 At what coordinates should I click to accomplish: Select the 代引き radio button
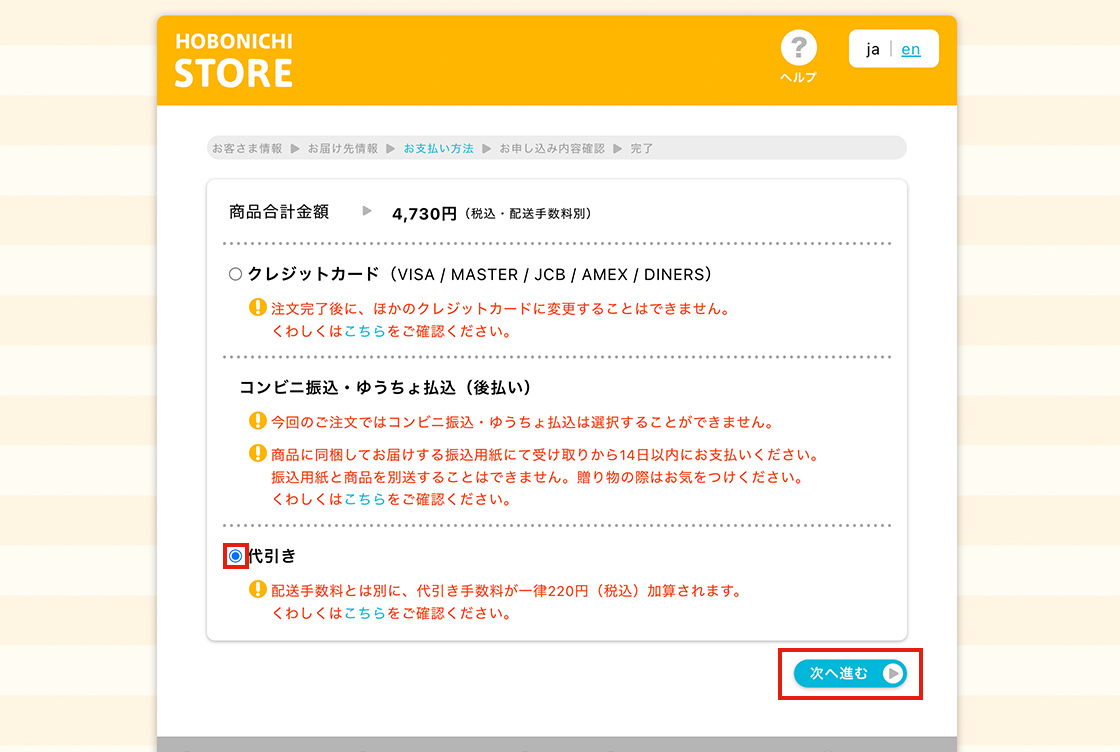pos(236,556)
